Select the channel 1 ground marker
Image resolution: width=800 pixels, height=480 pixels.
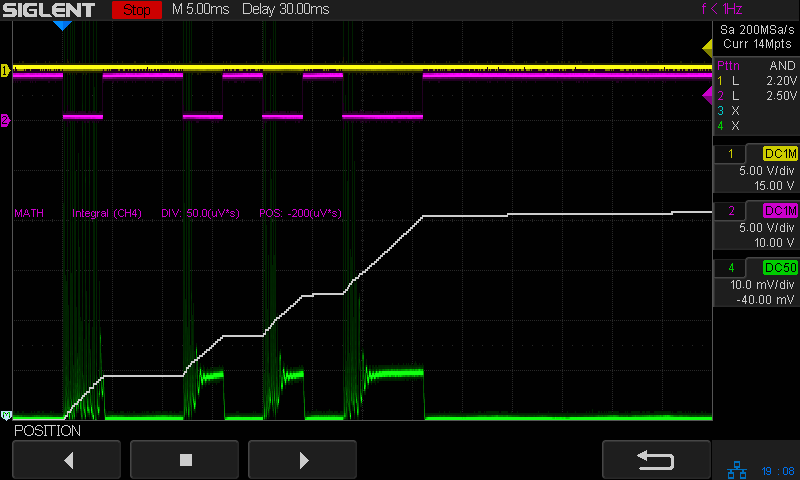tap(5, 71)
